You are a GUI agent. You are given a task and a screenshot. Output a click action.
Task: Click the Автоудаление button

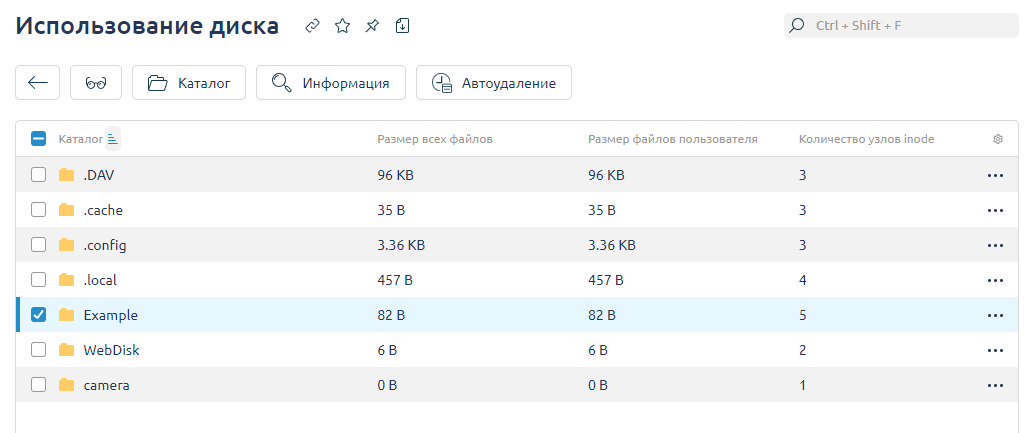[494, 83]
